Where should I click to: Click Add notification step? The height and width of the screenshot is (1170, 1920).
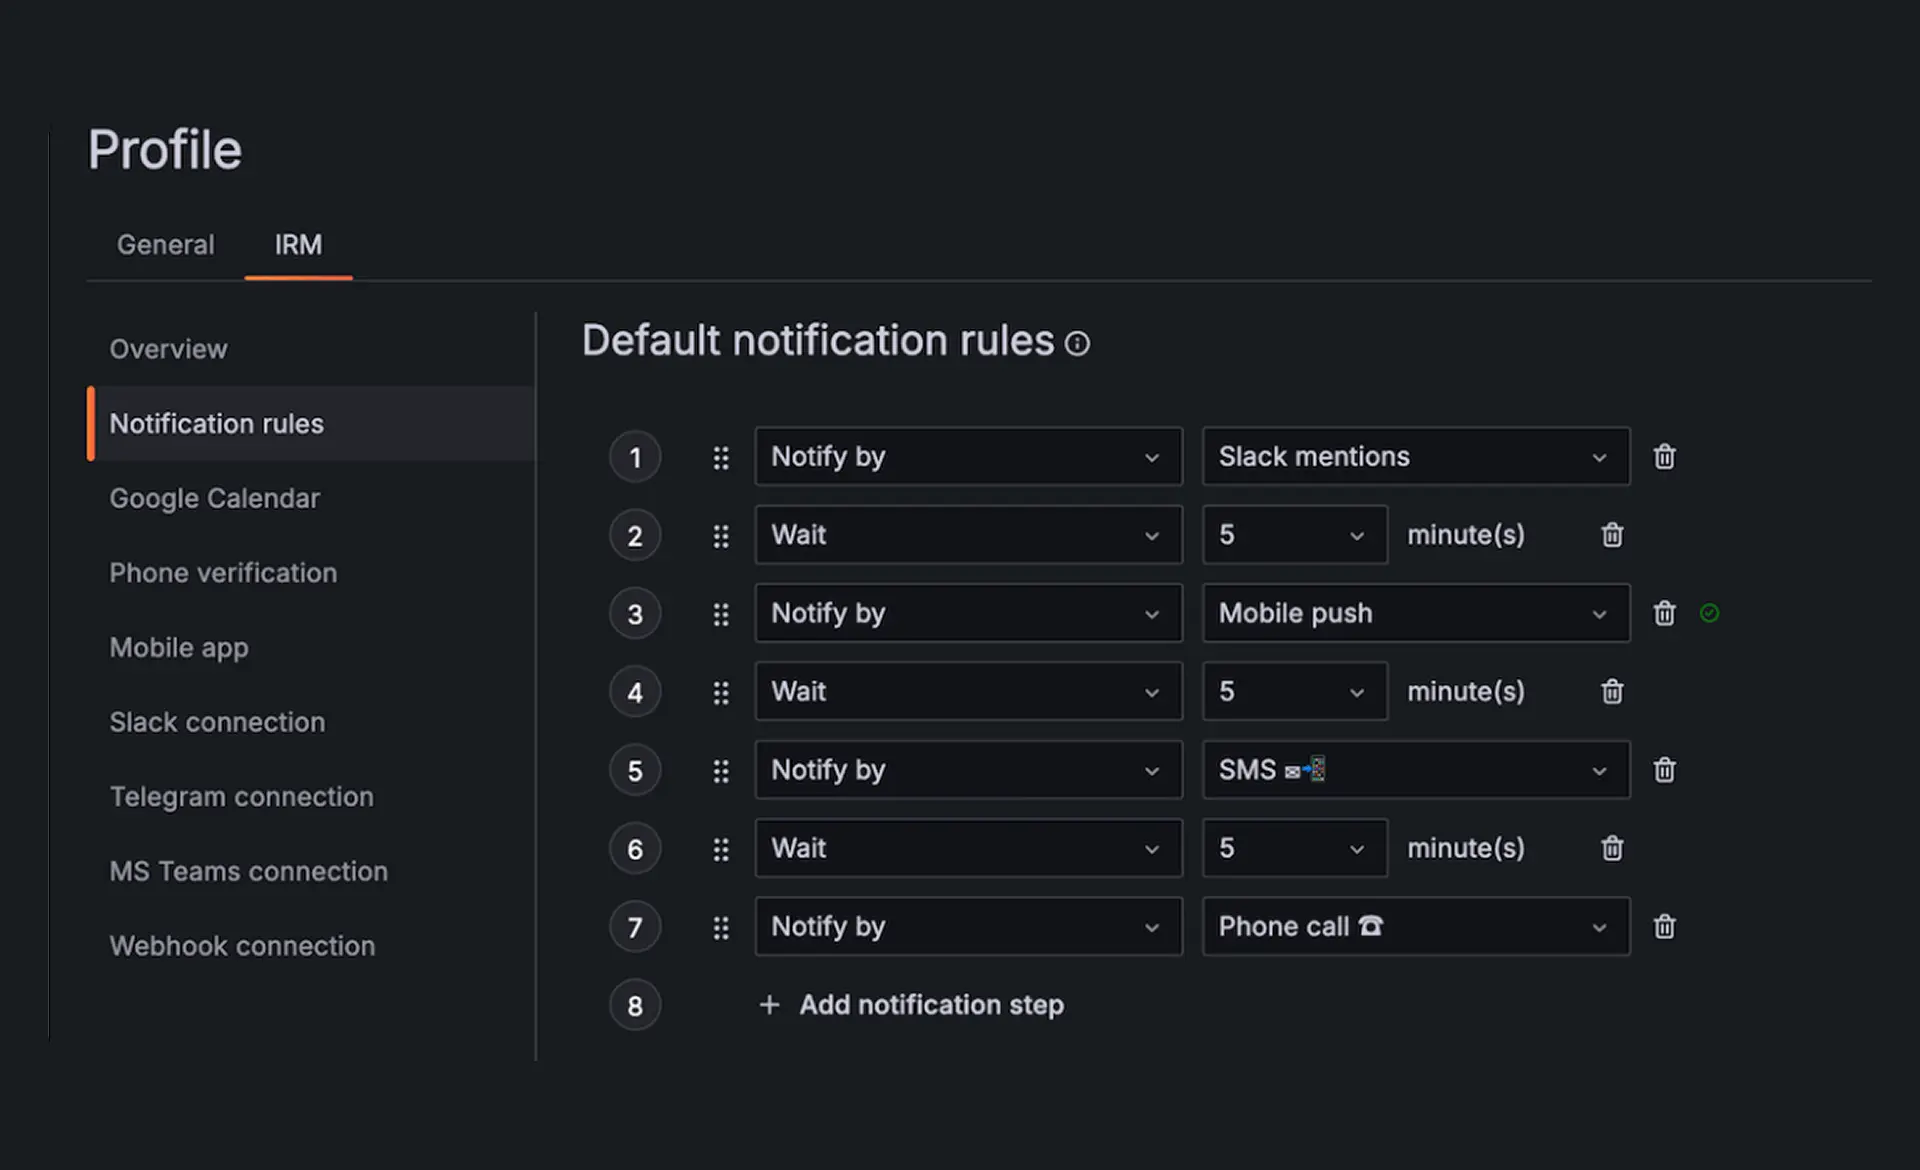pyautogui.click(x=911, y=1005)
